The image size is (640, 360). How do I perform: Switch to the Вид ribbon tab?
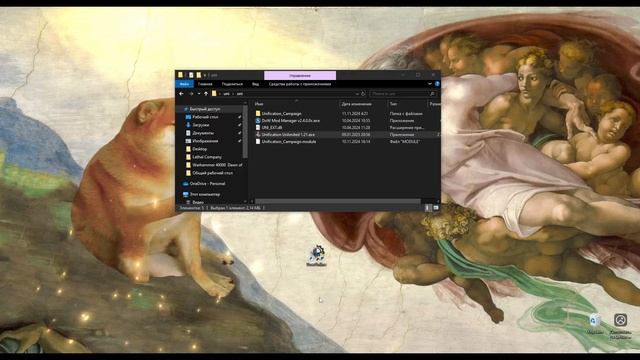(255, 84)
